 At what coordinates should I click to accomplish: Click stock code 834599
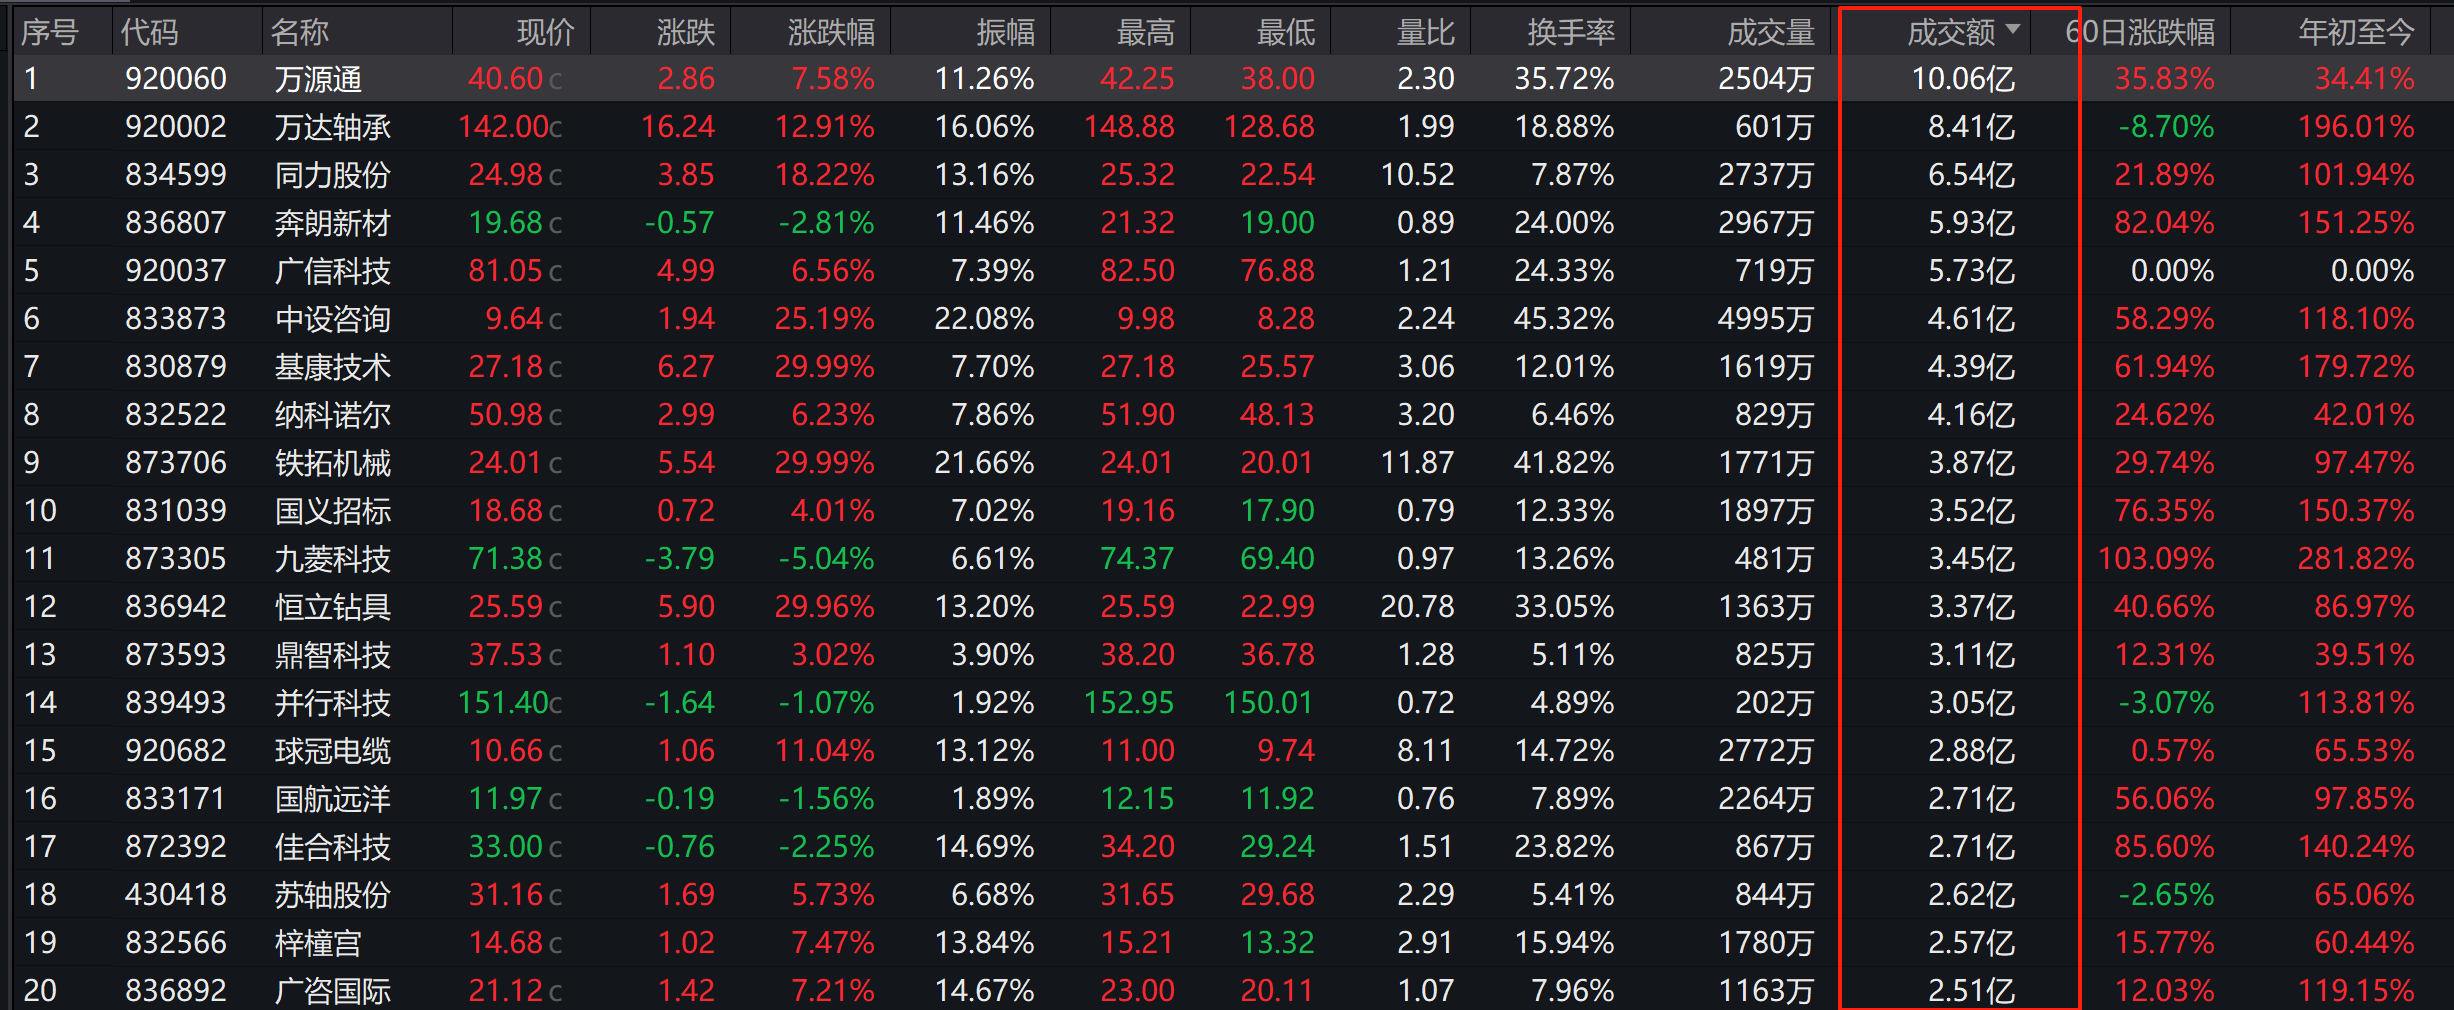(x=176, y=175)
